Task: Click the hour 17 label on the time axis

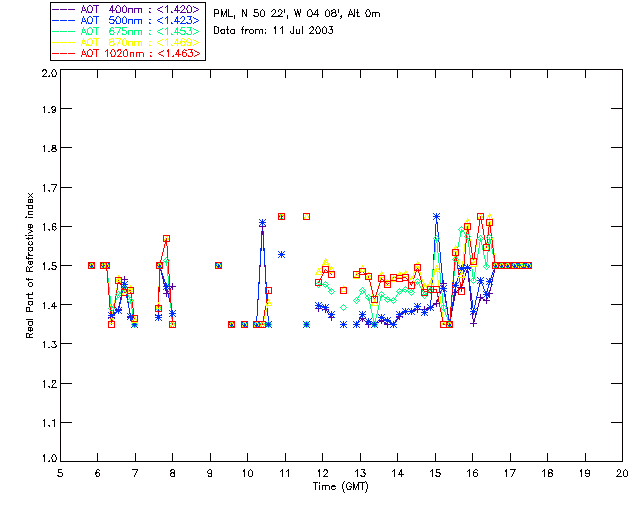Action: (510, 473)
